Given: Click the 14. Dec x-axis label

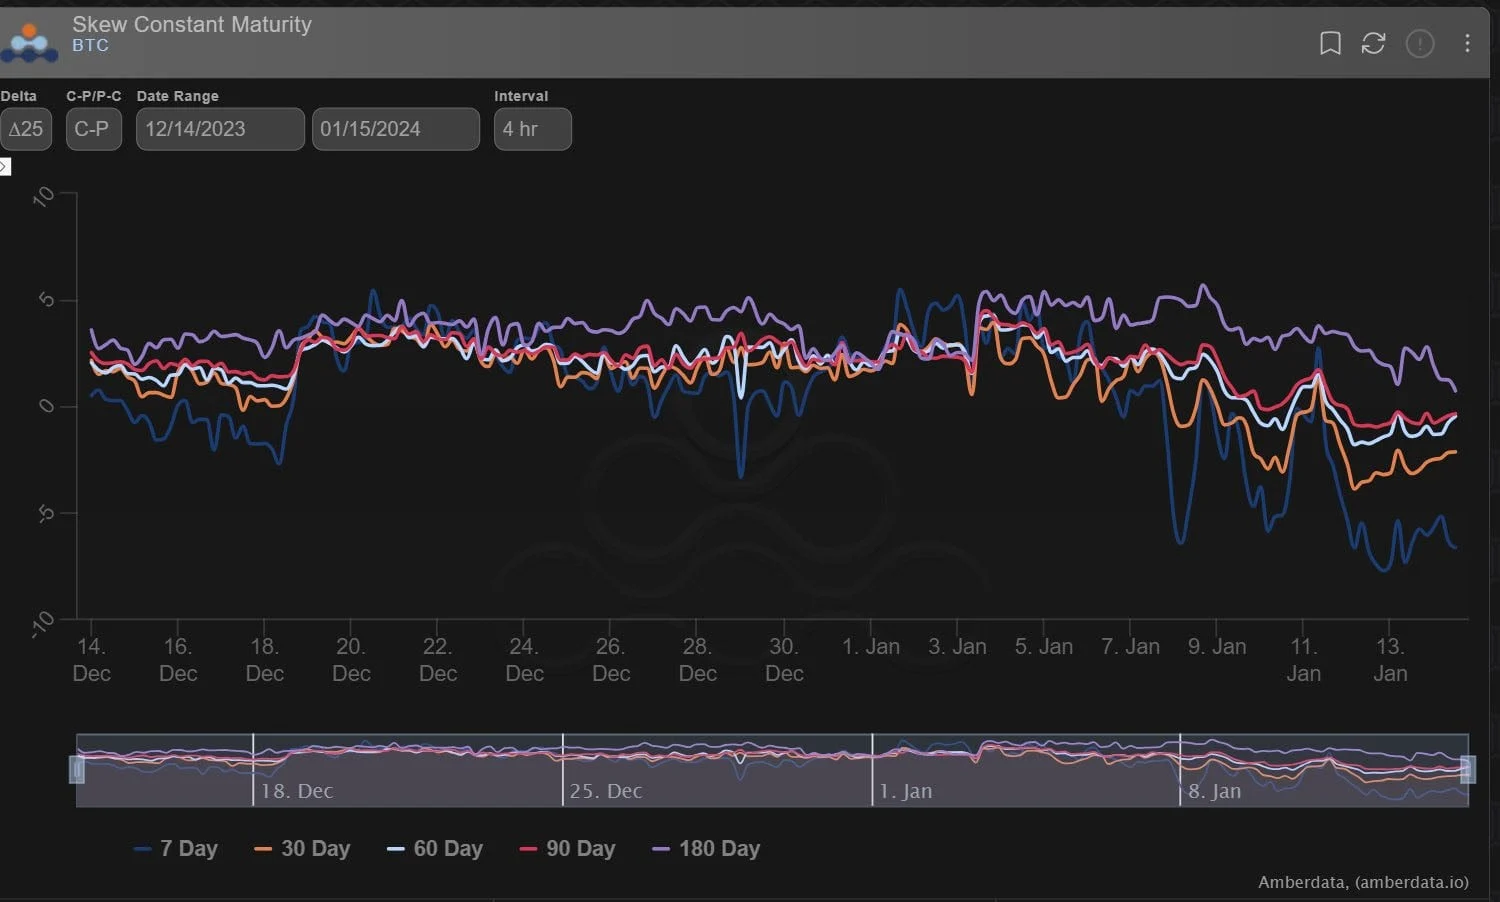Looking at the screenshot, I should 91,660.
